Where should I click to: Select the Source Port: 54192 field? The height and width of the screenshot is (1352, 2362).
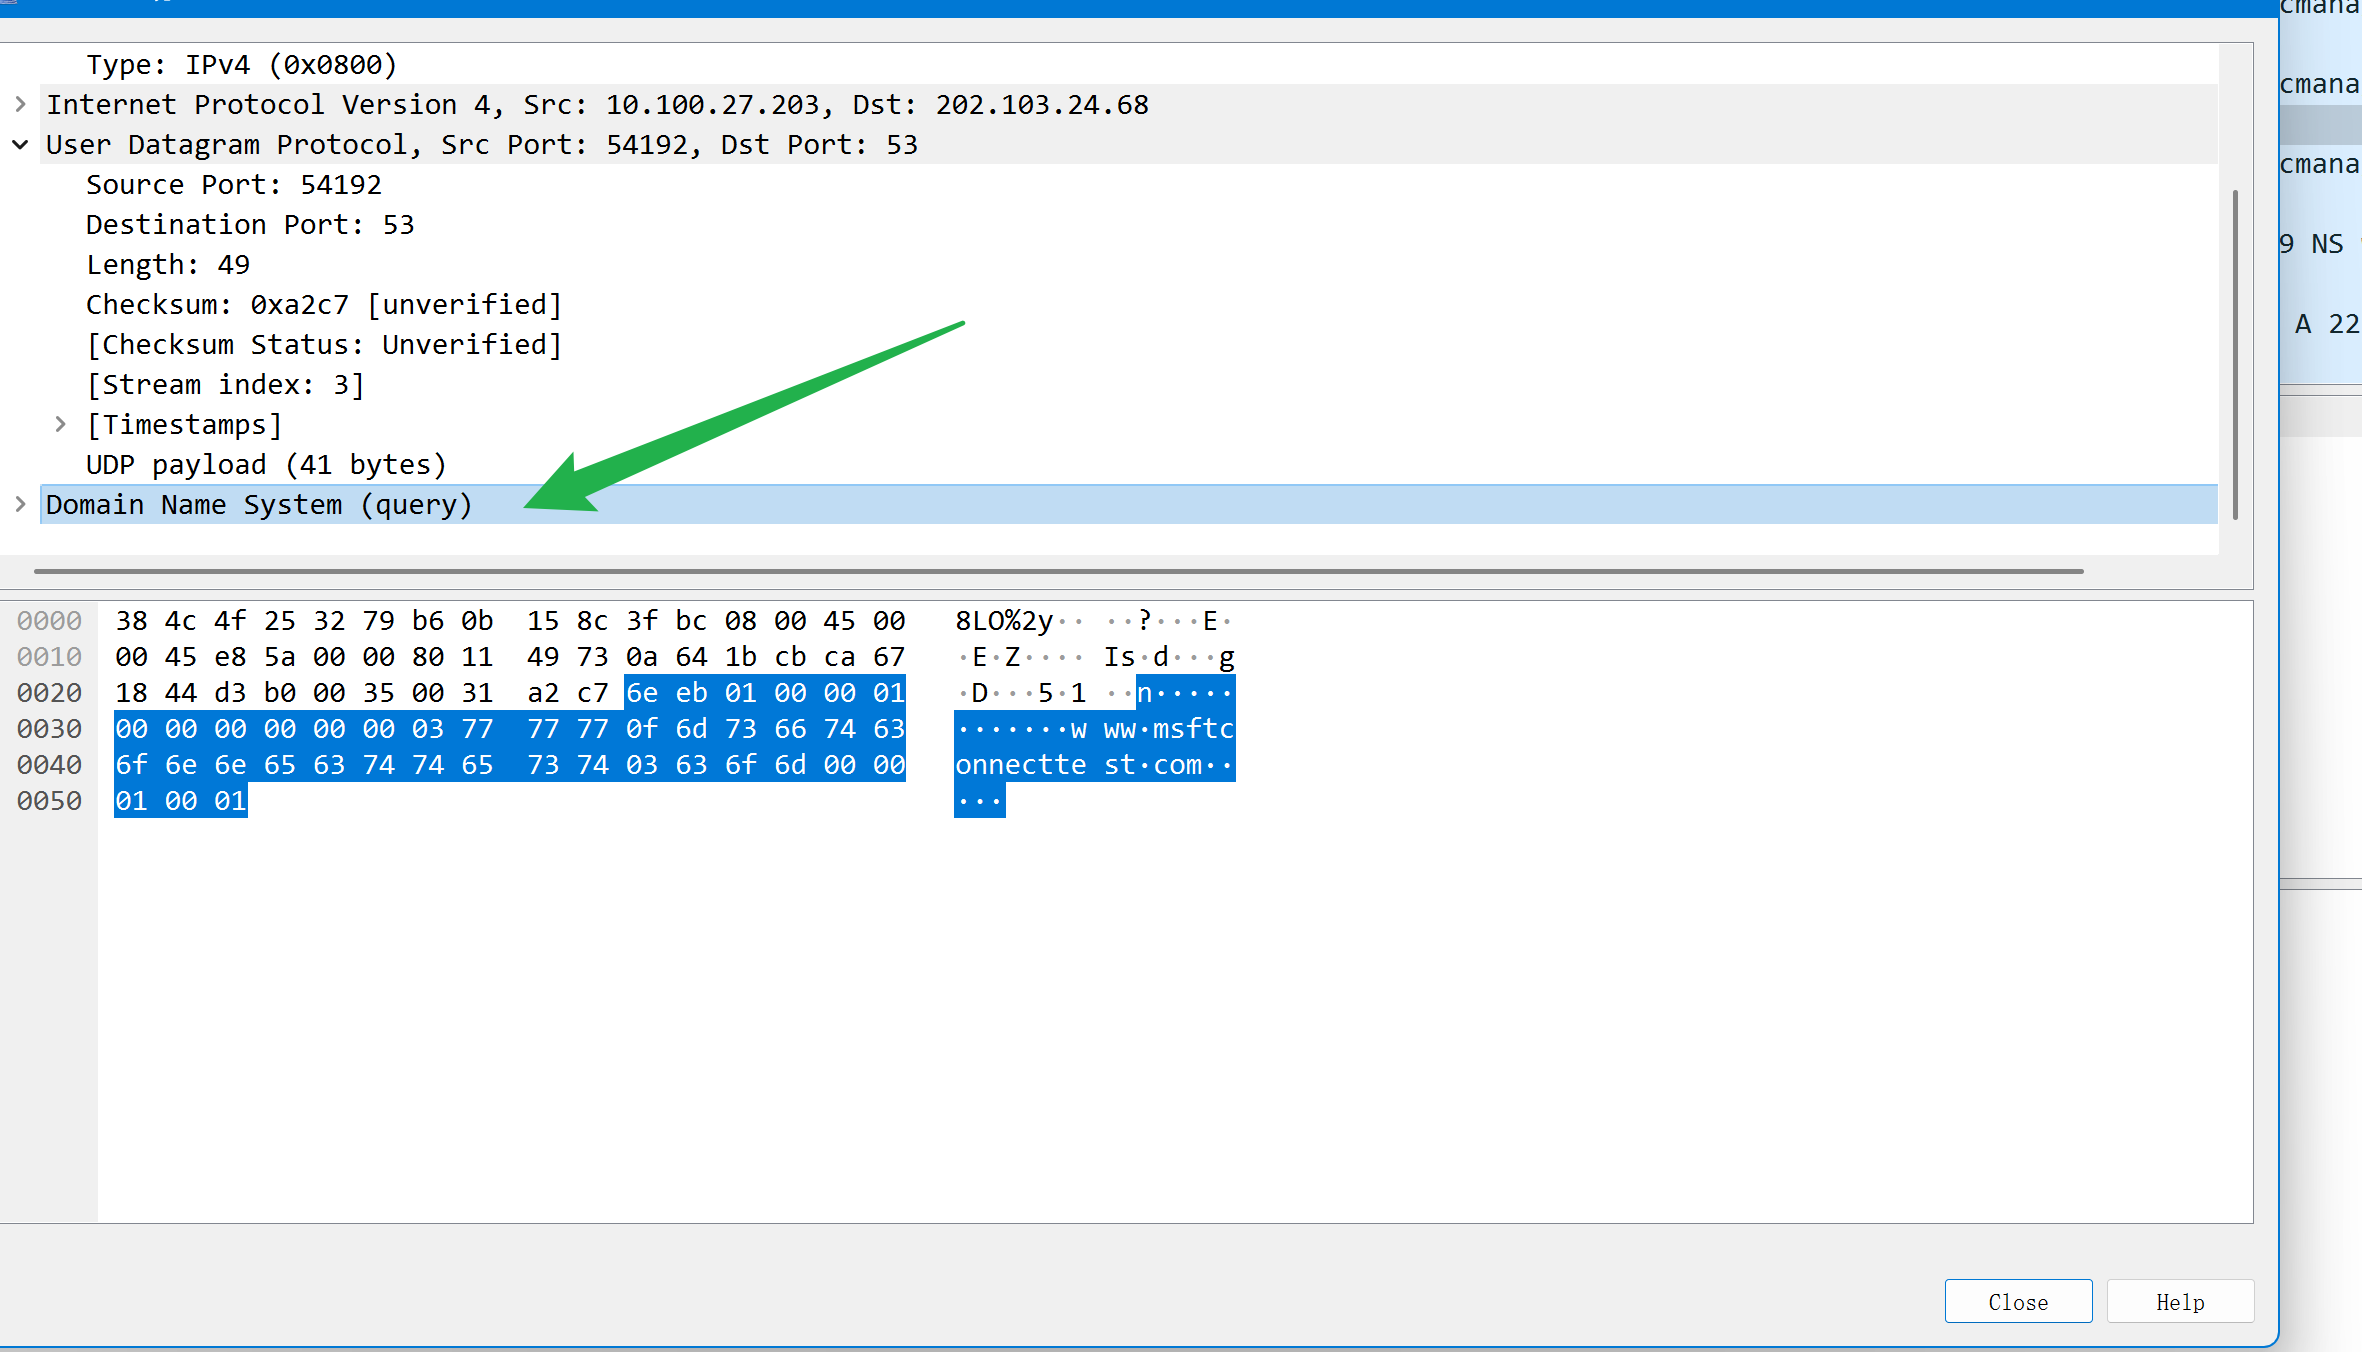(234, 184)
